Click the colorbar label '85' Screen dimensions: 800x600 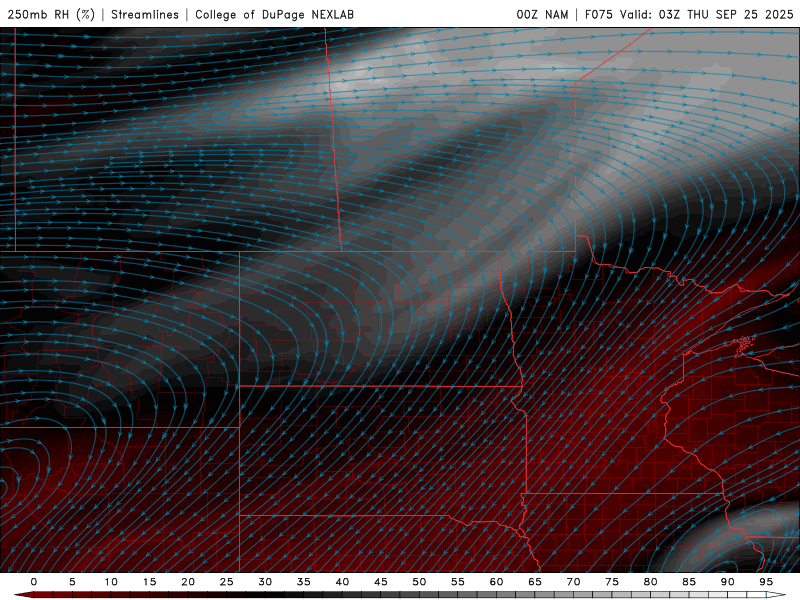click(x=689, y=582)
